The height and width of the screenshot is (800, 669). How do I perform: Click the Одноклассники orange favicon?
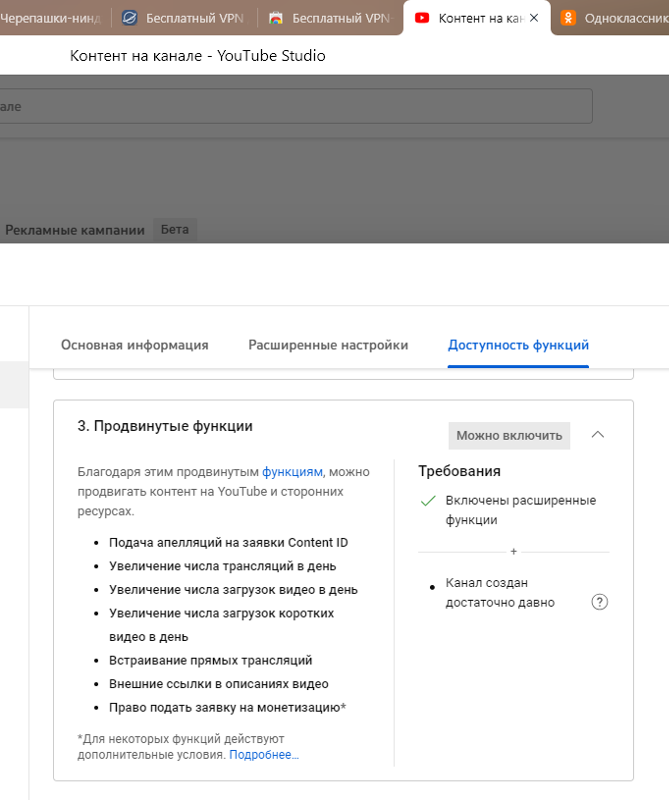click(x=568, y=18)
